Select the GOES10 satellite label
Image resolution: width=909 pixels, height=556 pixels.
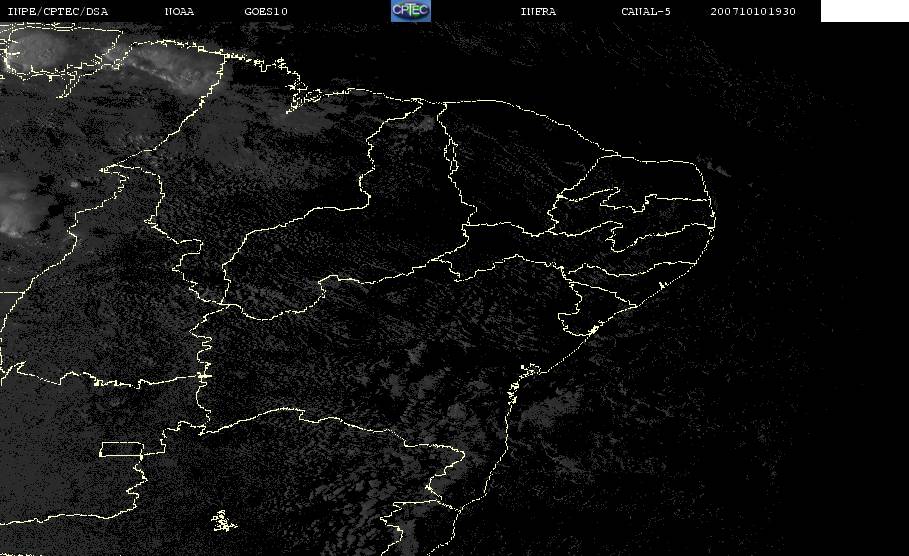266,12
